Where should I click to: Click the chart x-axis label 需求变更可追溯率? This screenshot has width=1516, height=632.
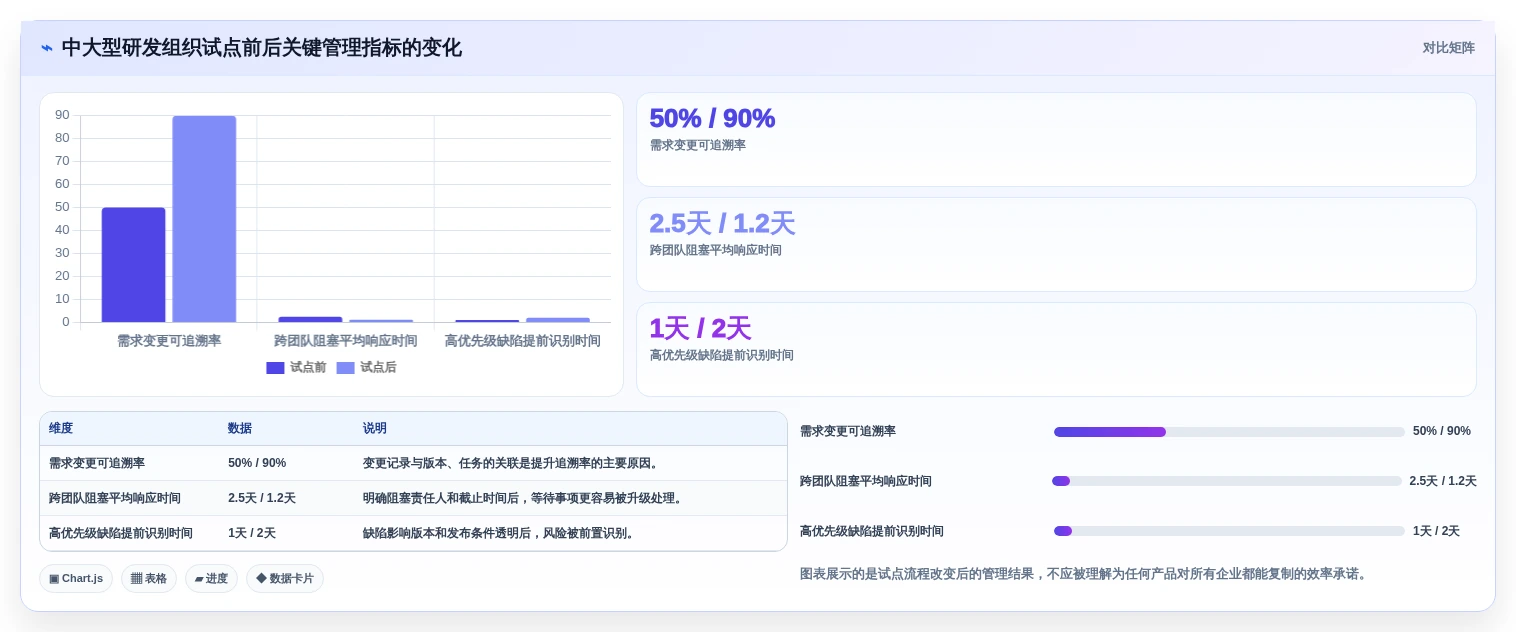(169, 341)
